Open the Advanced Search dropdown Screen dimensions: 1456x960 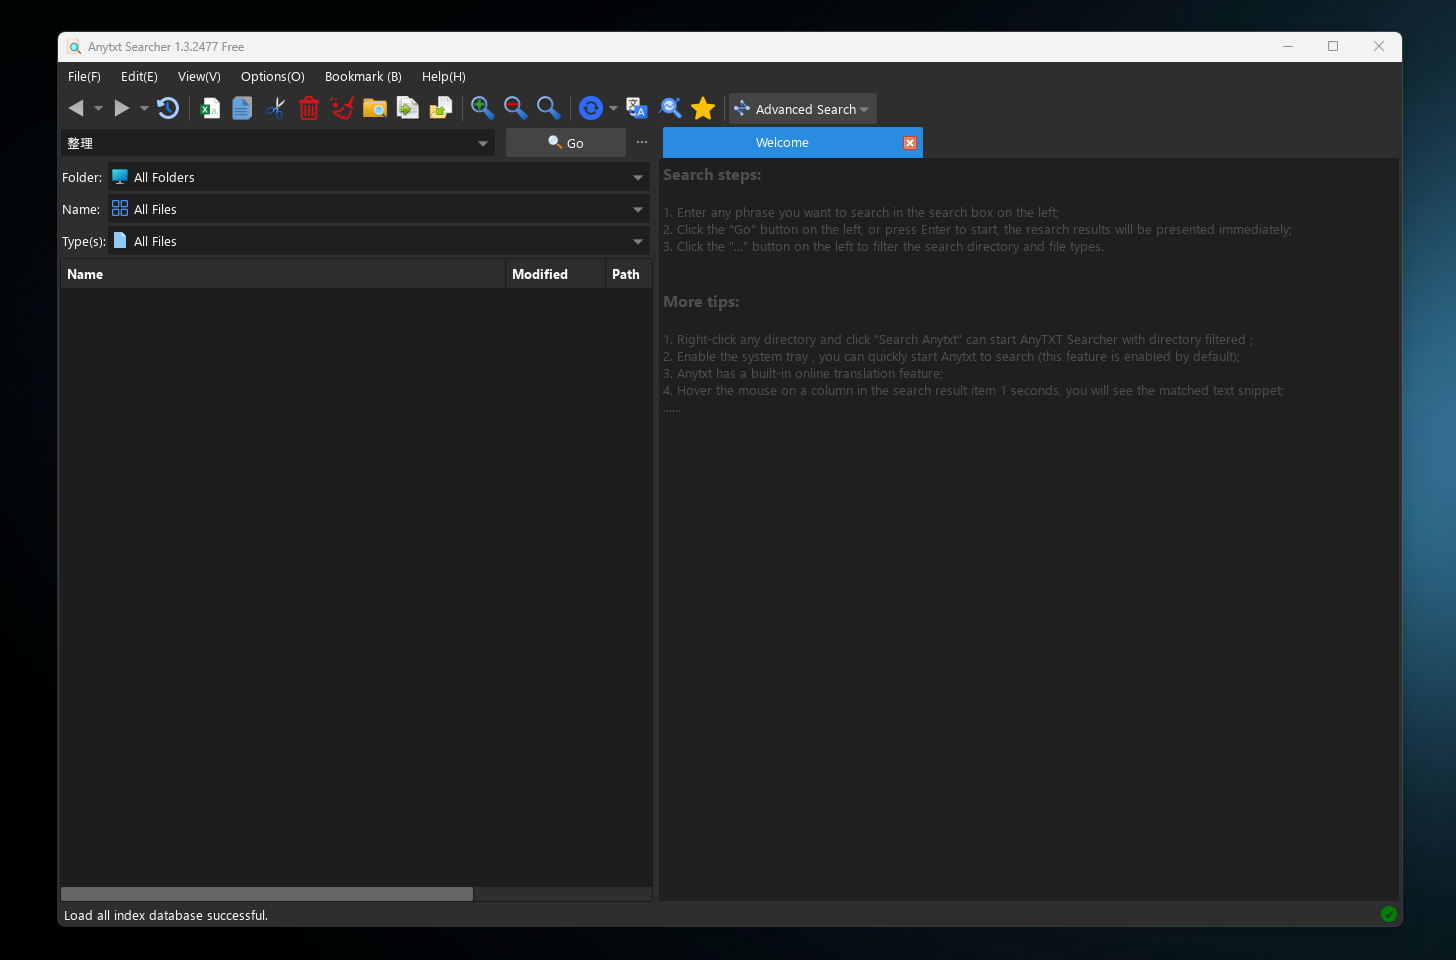803,109
